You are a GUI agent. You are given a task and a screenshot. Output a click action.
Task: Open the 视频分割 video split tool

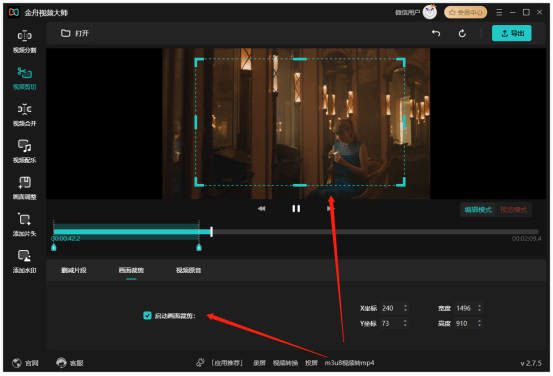tap(24, 41)
